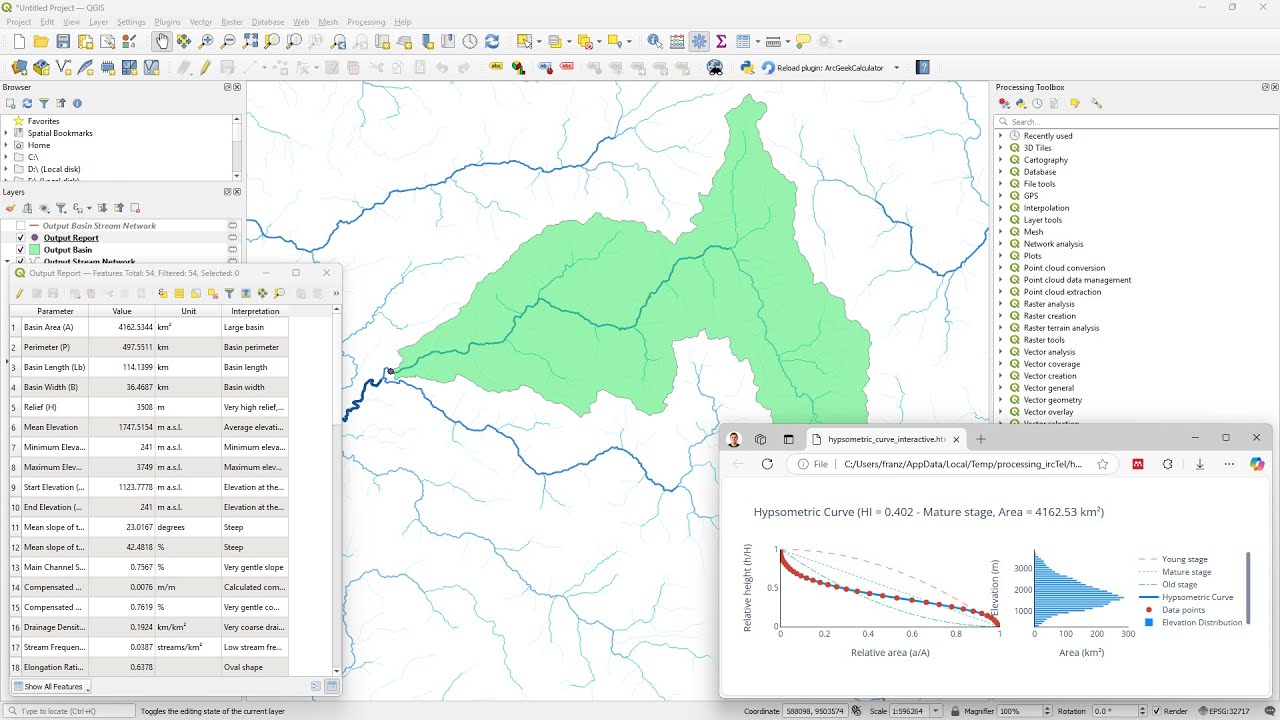The width and height of the screenshot is (1280, 720).
Task: Click the New Project icon in the toolbar
Action: (x=19, y=41)
